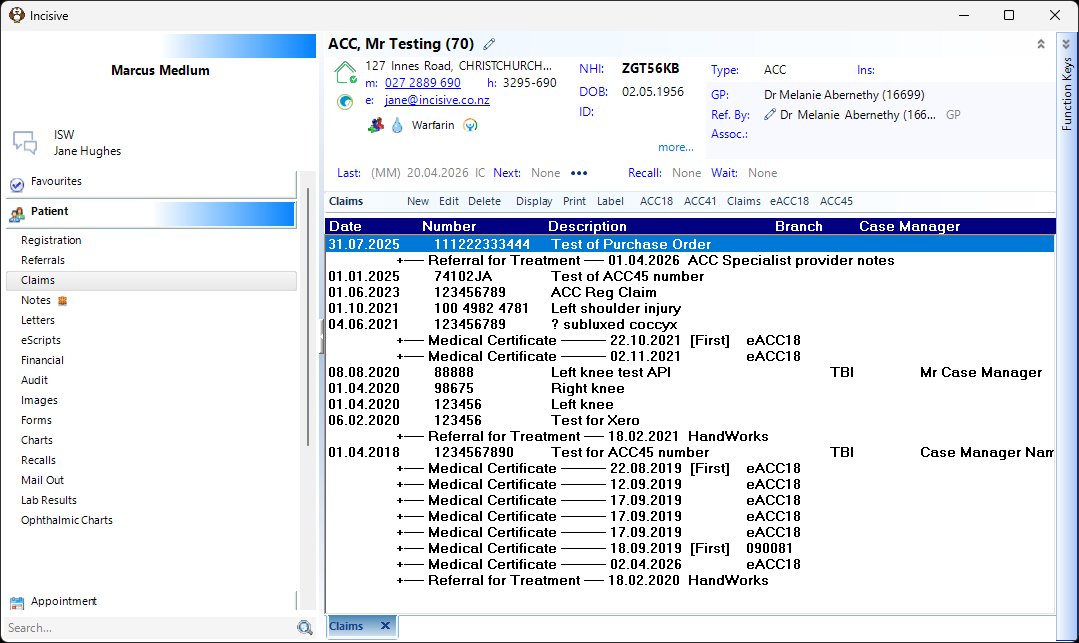Viewport: 1079px width, 643px height.
Task: Select the ? subluxed coccyx claim
Action: click(690, 324)
